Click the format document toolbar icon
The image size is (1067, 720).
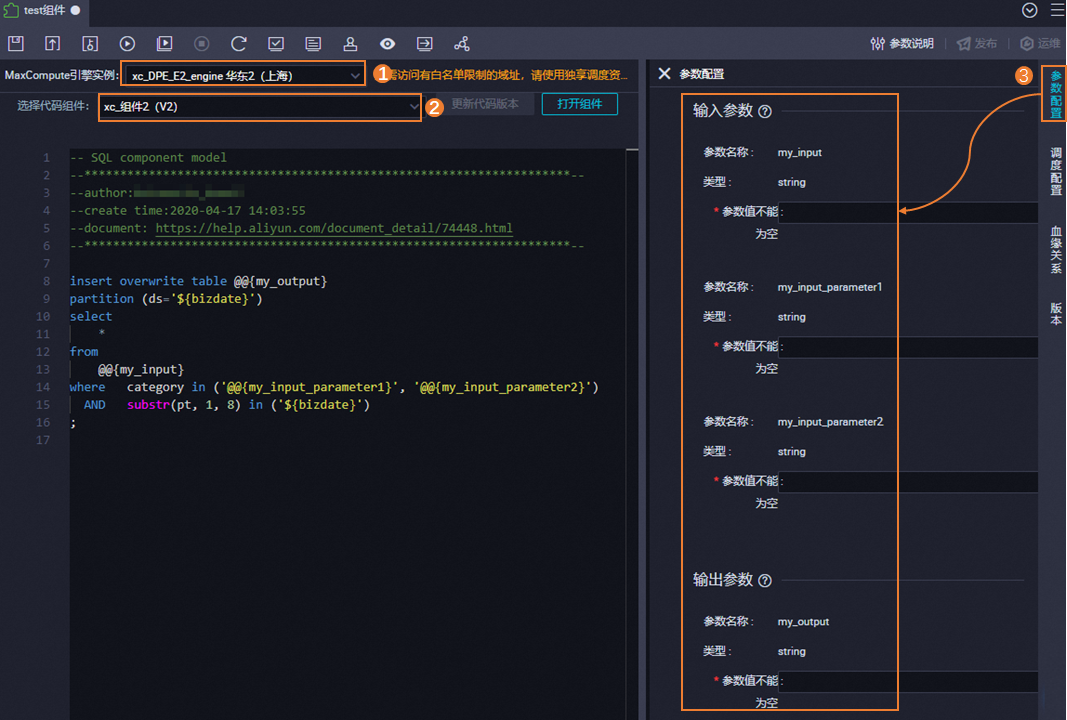(x=313, y=43)
